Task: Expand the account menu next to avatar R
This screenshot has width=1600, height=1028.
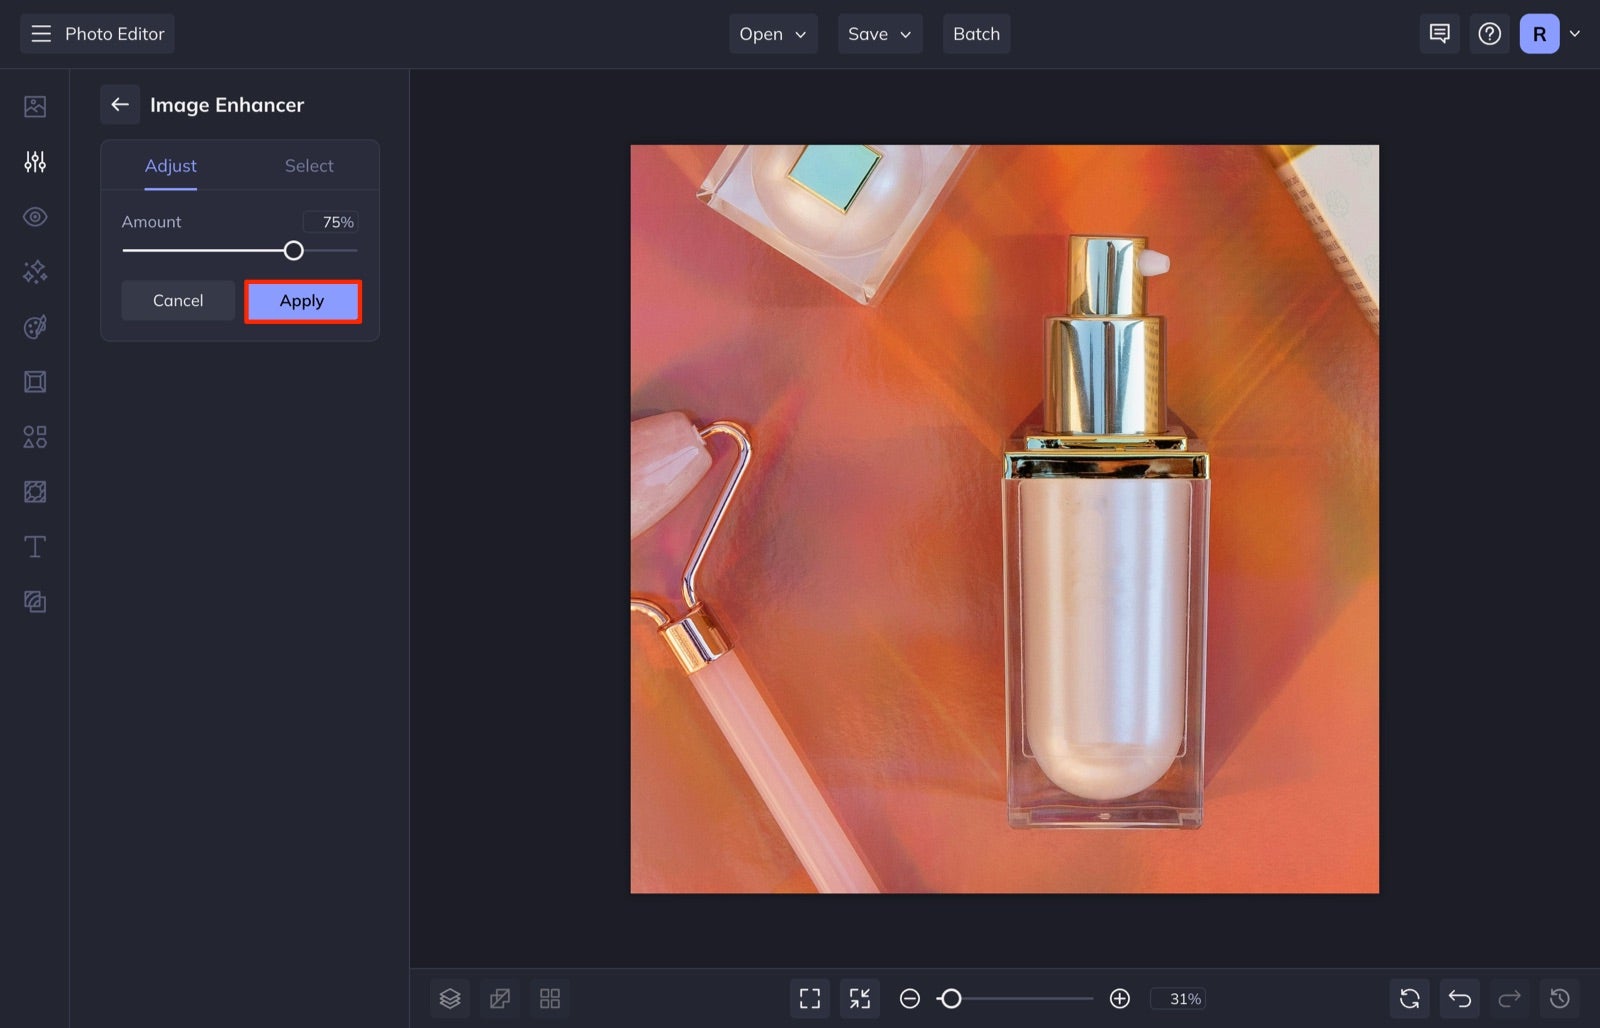Action: (x=1576, y=33)
